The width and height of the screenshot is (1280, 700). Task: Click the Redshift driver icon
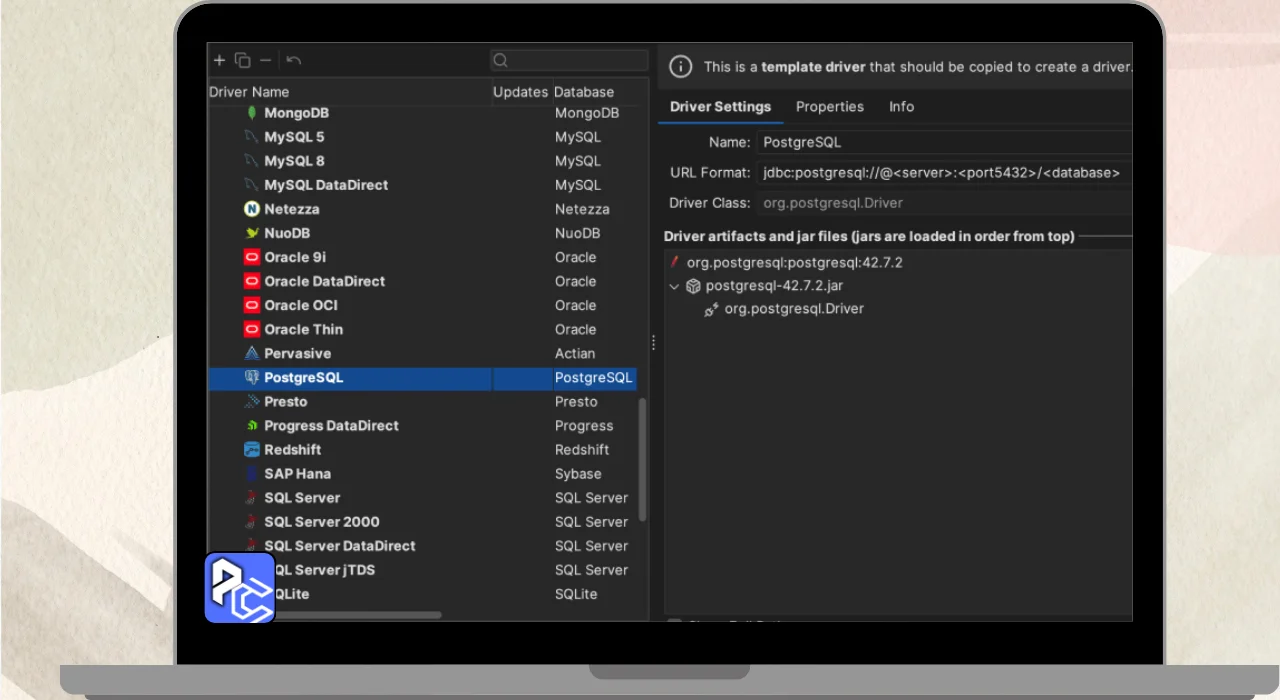(252, 450)
